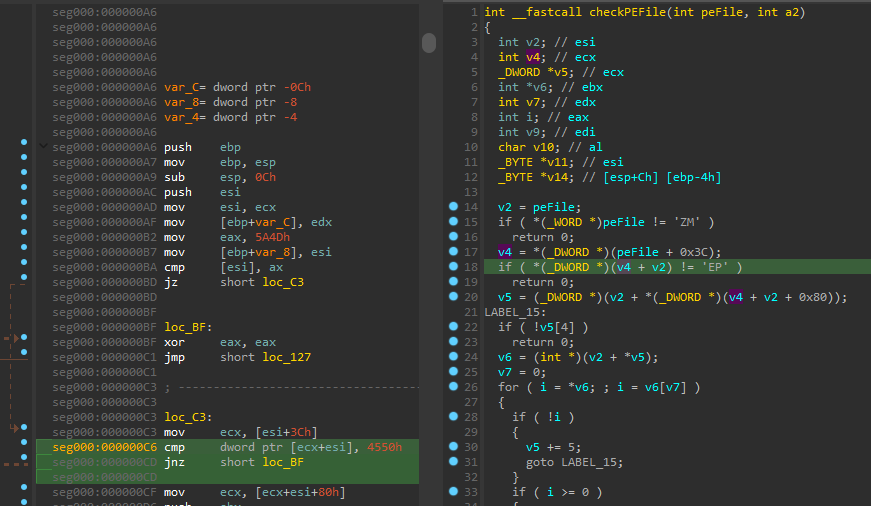Follow loc_BF reference in jnz instruction

point(283,462)
